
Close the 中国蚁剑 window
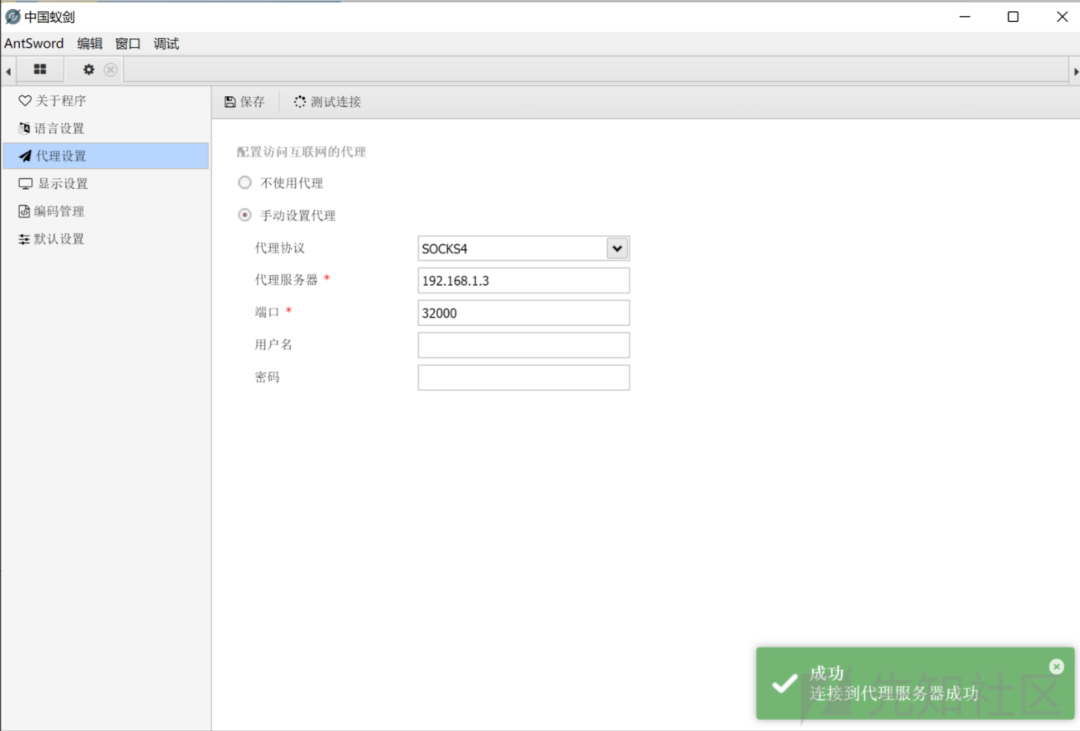coord(1062,17)
